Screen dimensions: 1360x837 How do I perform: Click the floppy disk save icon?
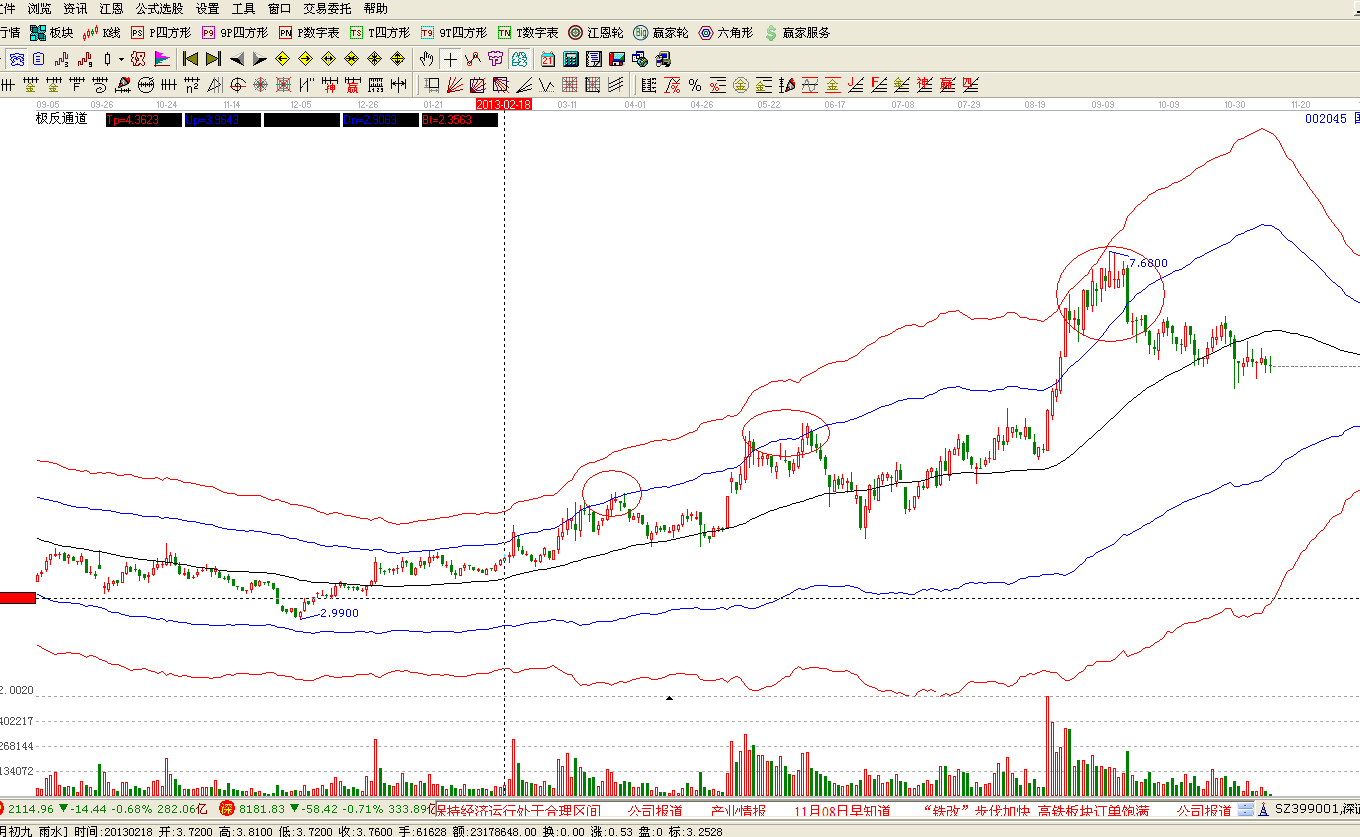[x=617, y=59]
